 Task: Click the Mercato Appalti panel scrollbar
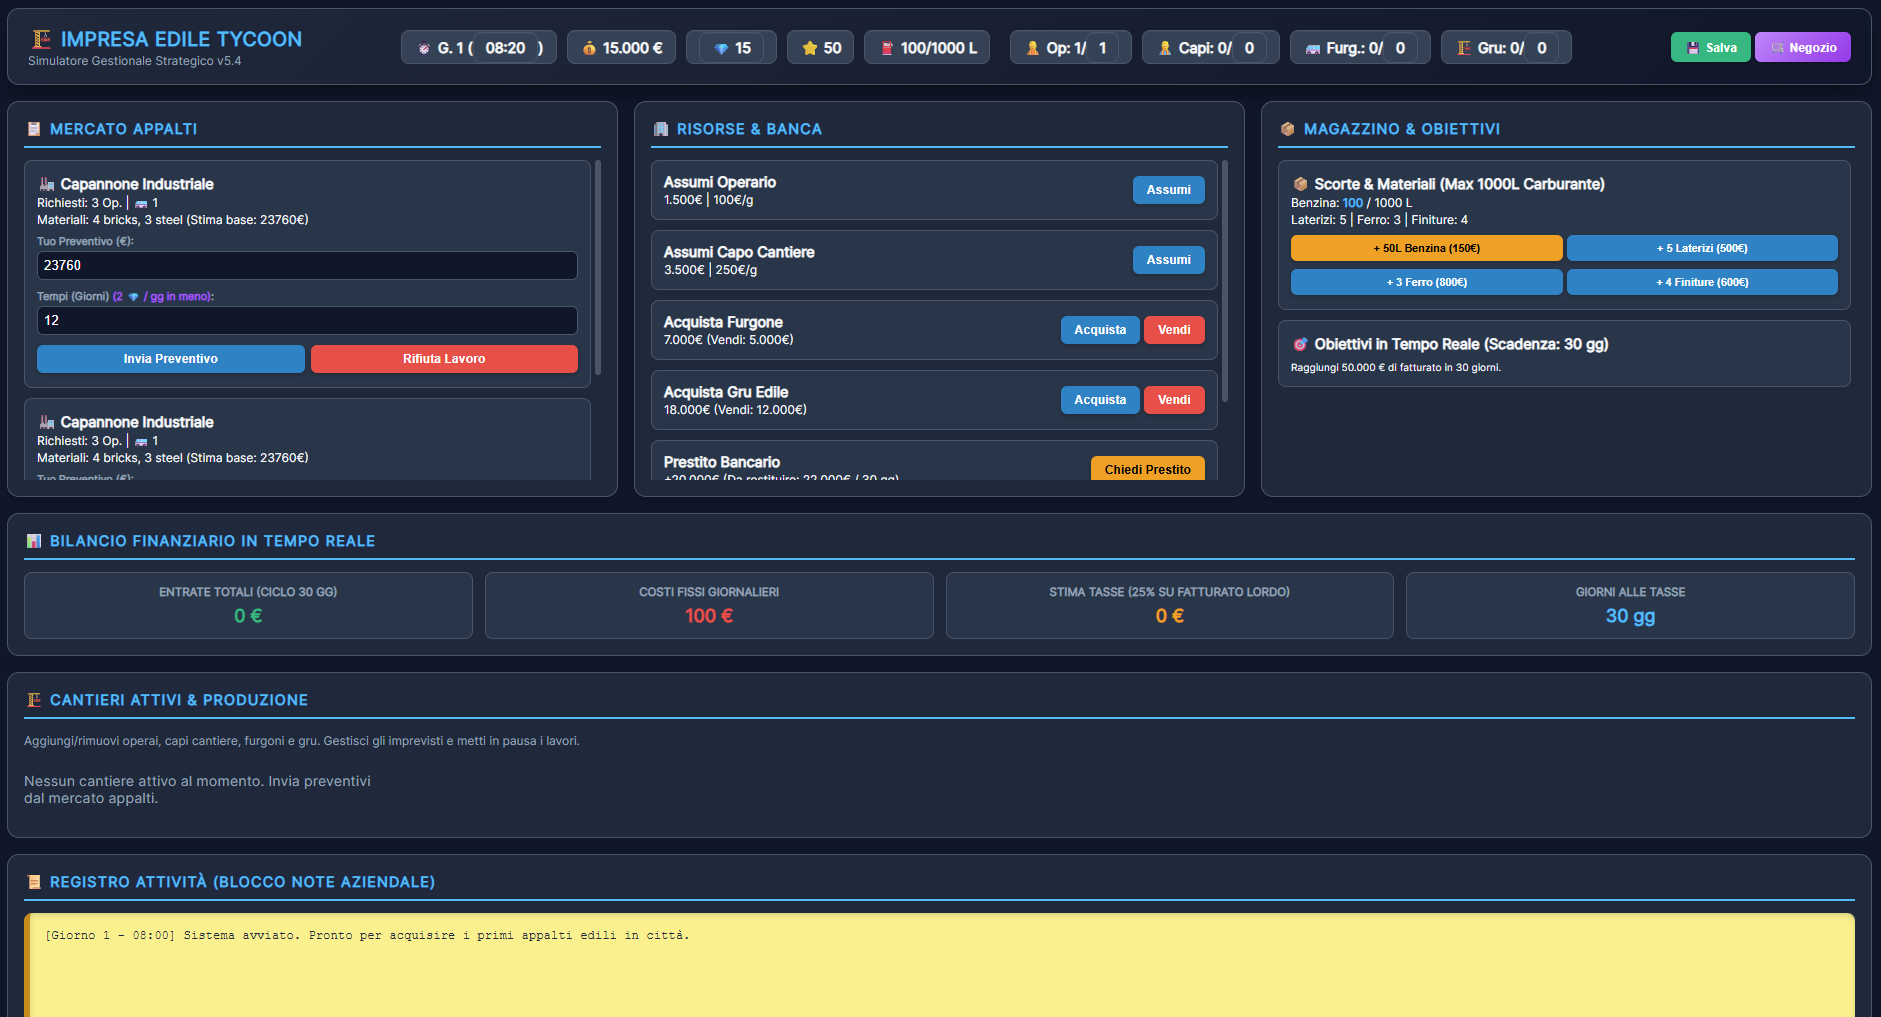598,267
